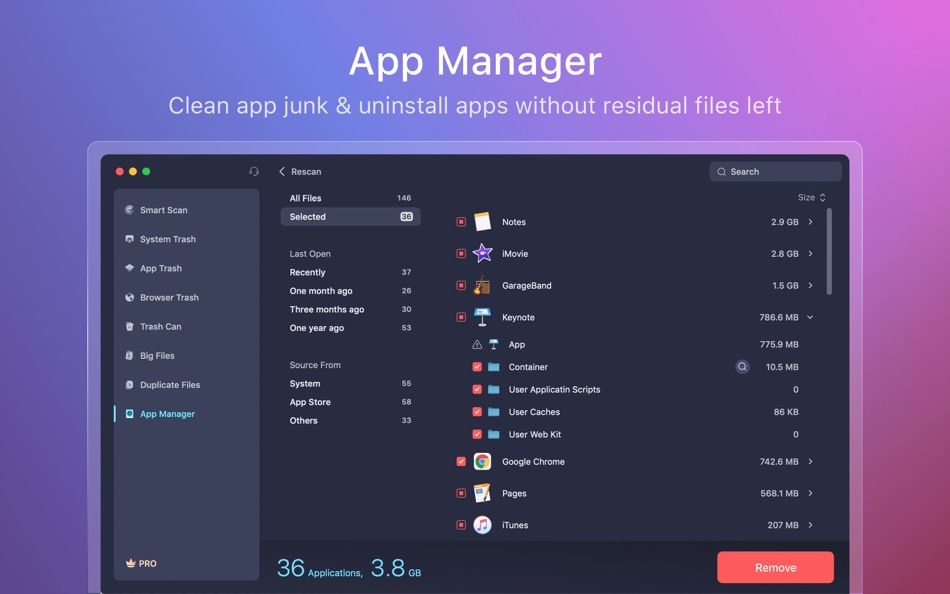Viewport: 950px width, 594px height.
Task: Expand the iMovie row chevron
Action: pos(811,253)
